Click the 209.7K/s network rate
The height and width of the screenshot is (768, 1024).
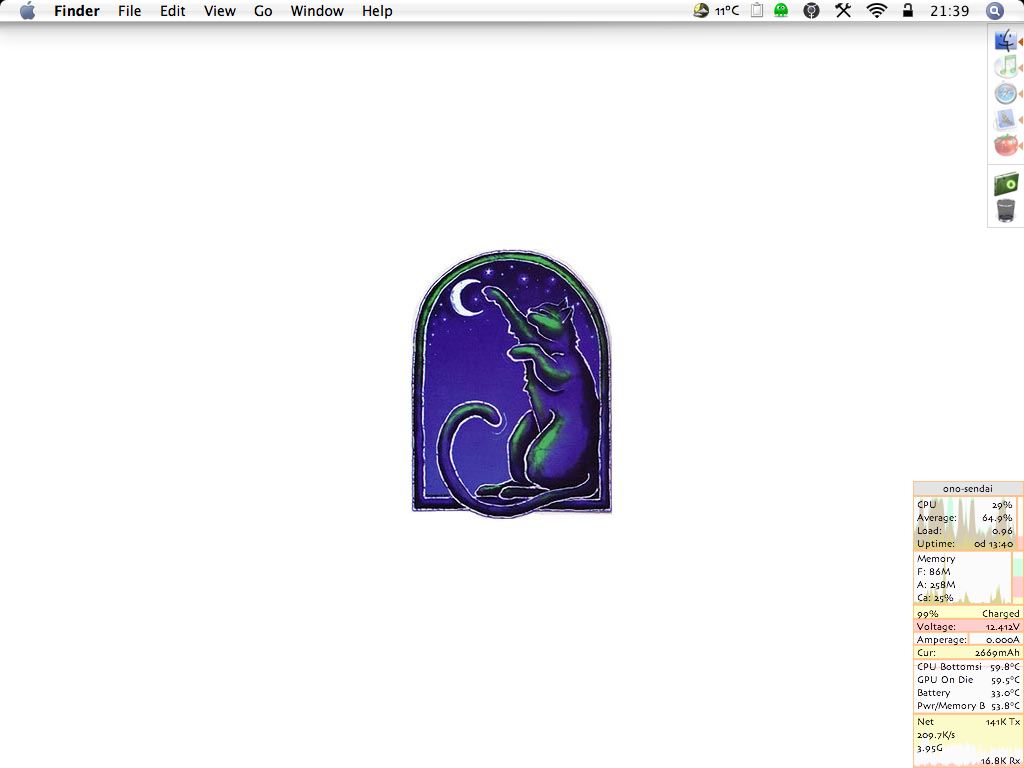tap(936, 735)
